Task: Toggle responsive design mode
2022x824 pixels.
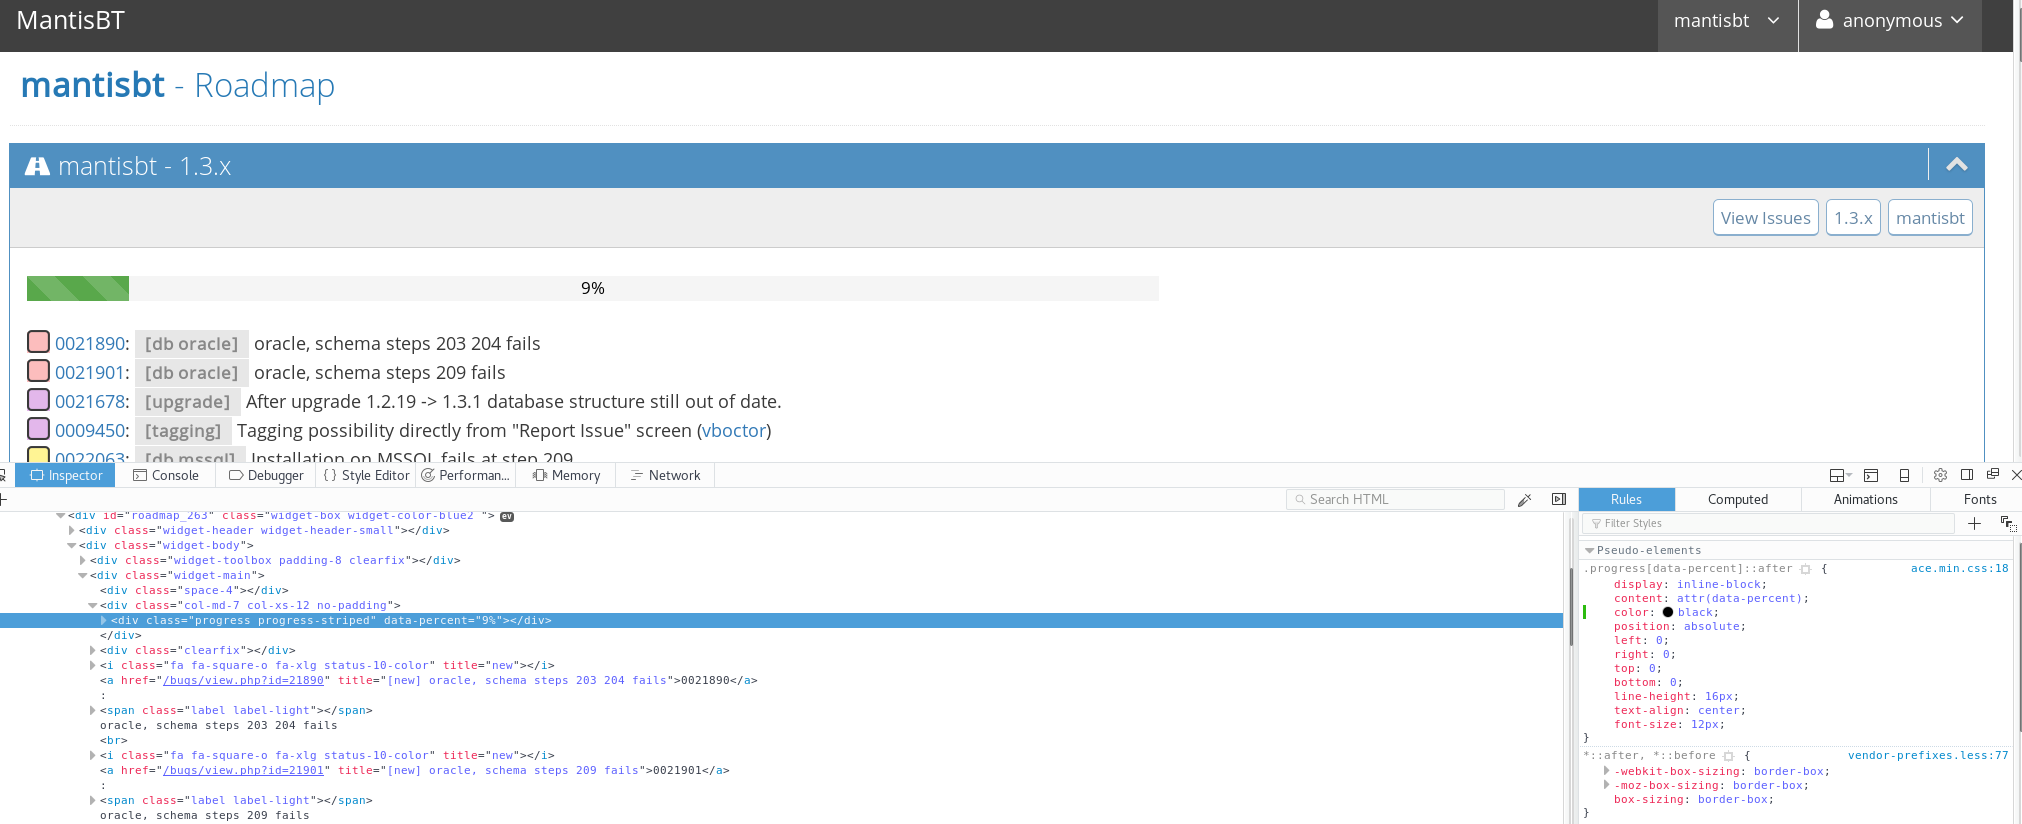Action: tap(1904, 475)
